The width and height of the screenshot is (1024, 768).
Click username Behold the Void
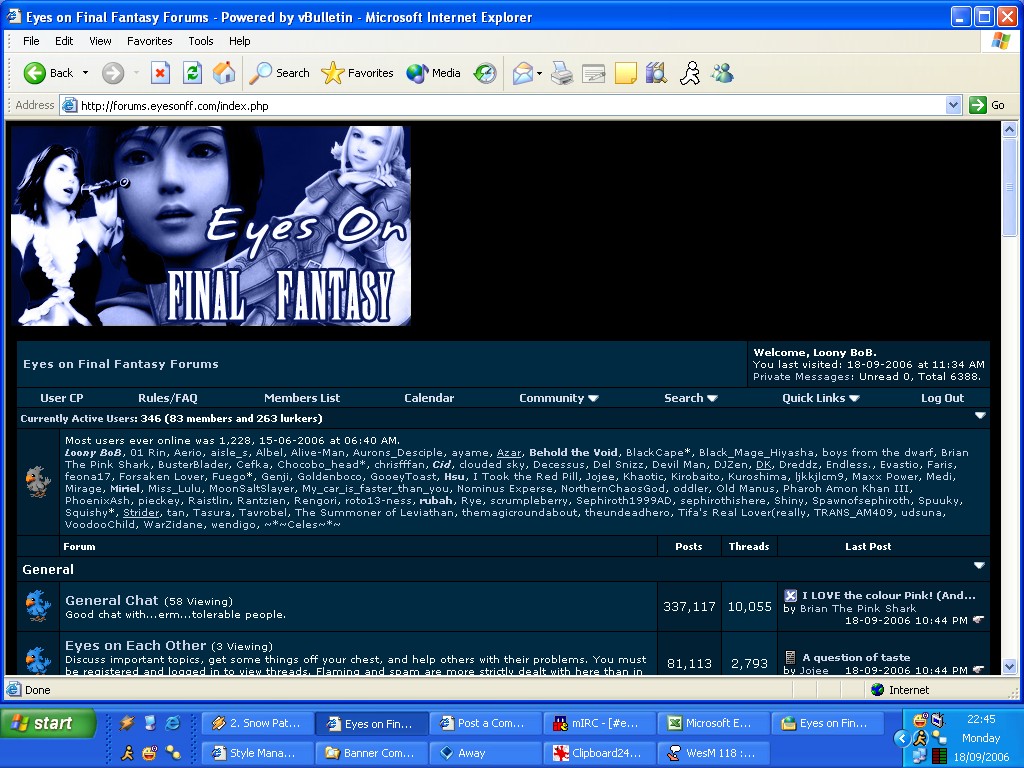coord(573,453)
